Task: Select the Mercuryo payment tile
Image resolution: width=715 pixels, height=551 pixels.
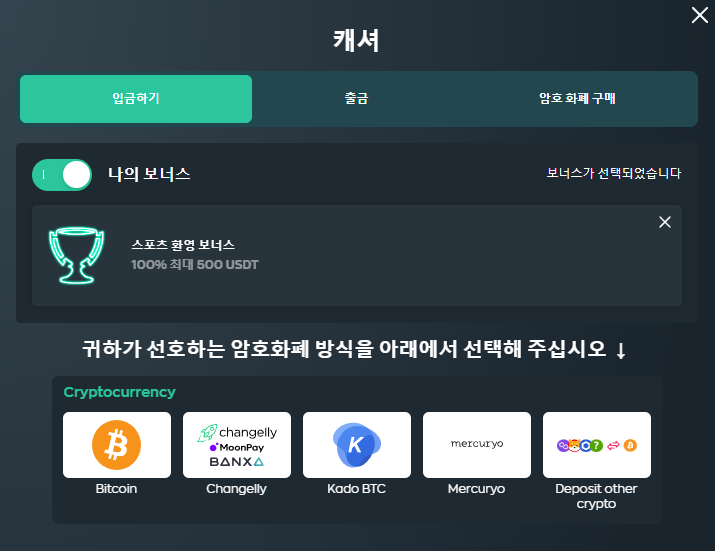Action: pyautogui.click(x=477, y=445)
